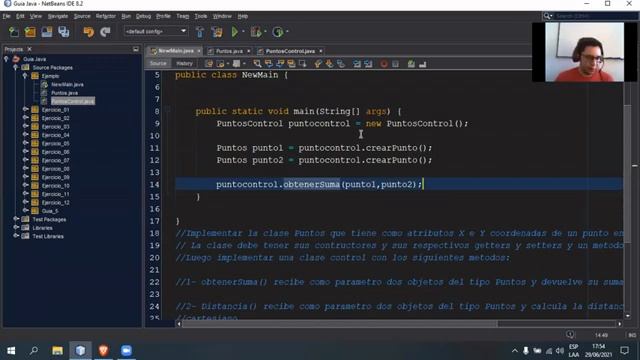The height and width of the screenshot is (360, 640).
Task: Click the Find Previous Occurrence icon
Action: [x=269, y=64]
